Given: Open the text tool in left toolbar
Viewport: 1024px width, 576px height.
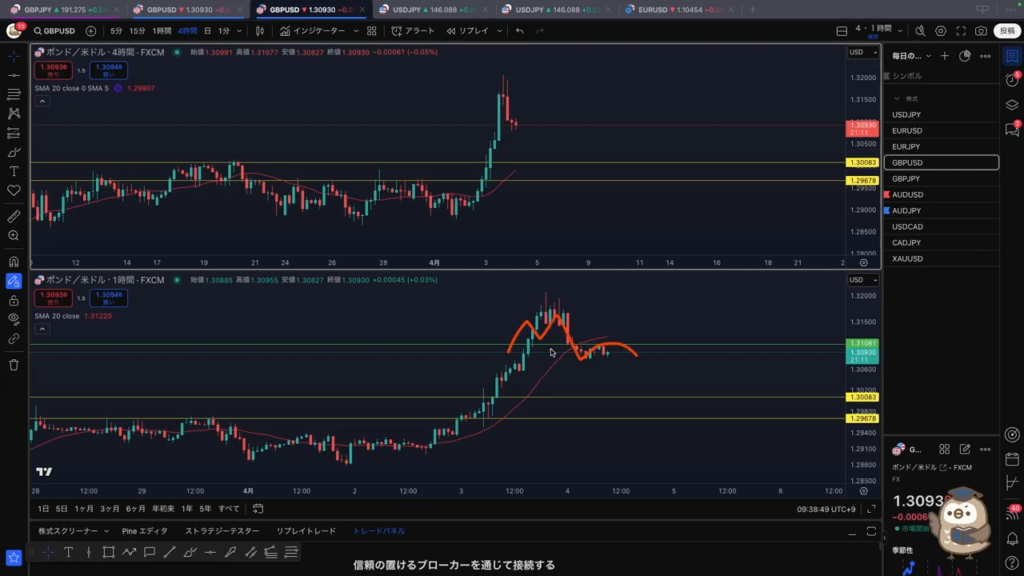Looking at the screenshot, I should [14, 171].
